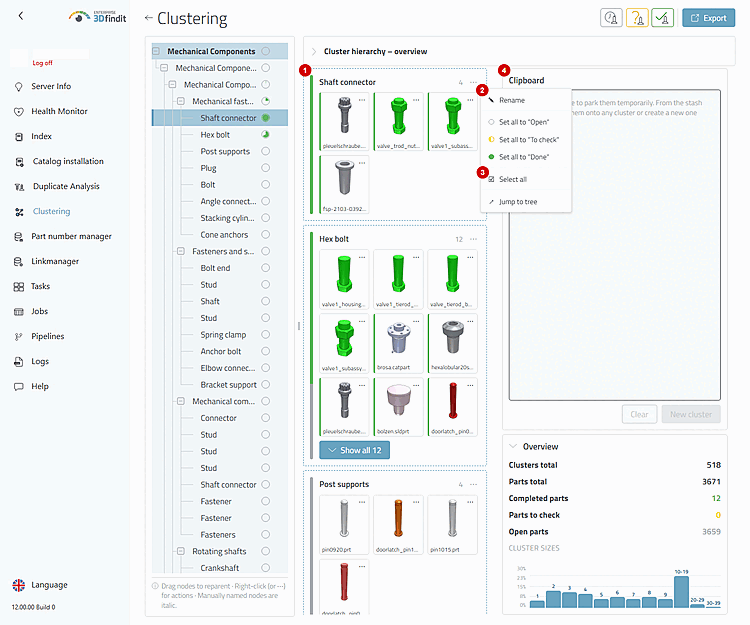
Task: Toggle status circle of Plug node
Action: 265,168
